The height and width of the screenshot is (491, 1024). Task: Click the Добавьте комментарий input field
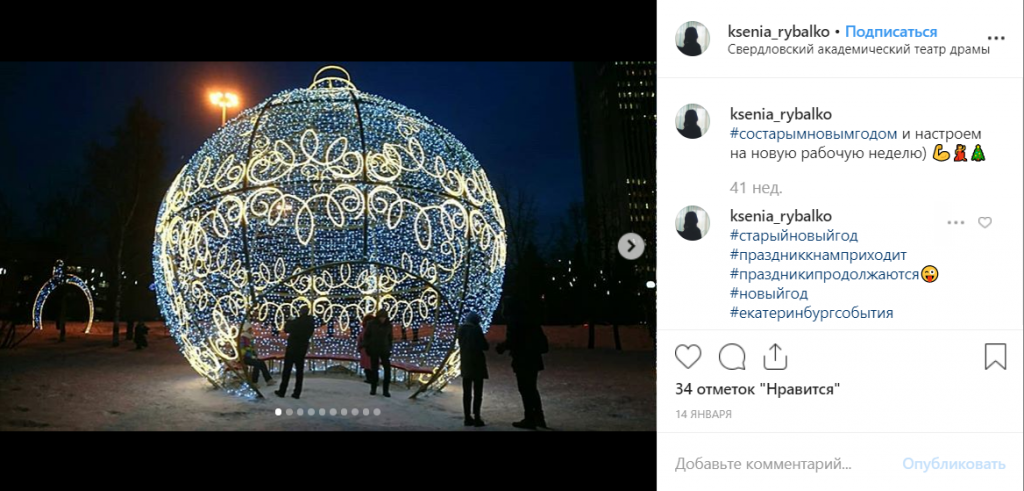click(784, 464)
